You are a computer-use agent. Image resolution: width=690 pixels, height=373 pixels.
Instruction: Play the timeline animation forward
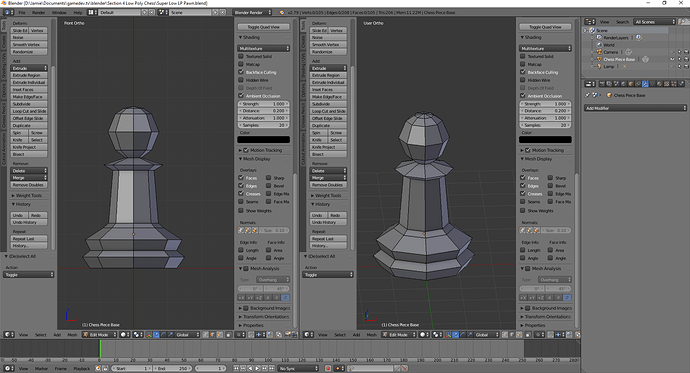coord(257,368)
